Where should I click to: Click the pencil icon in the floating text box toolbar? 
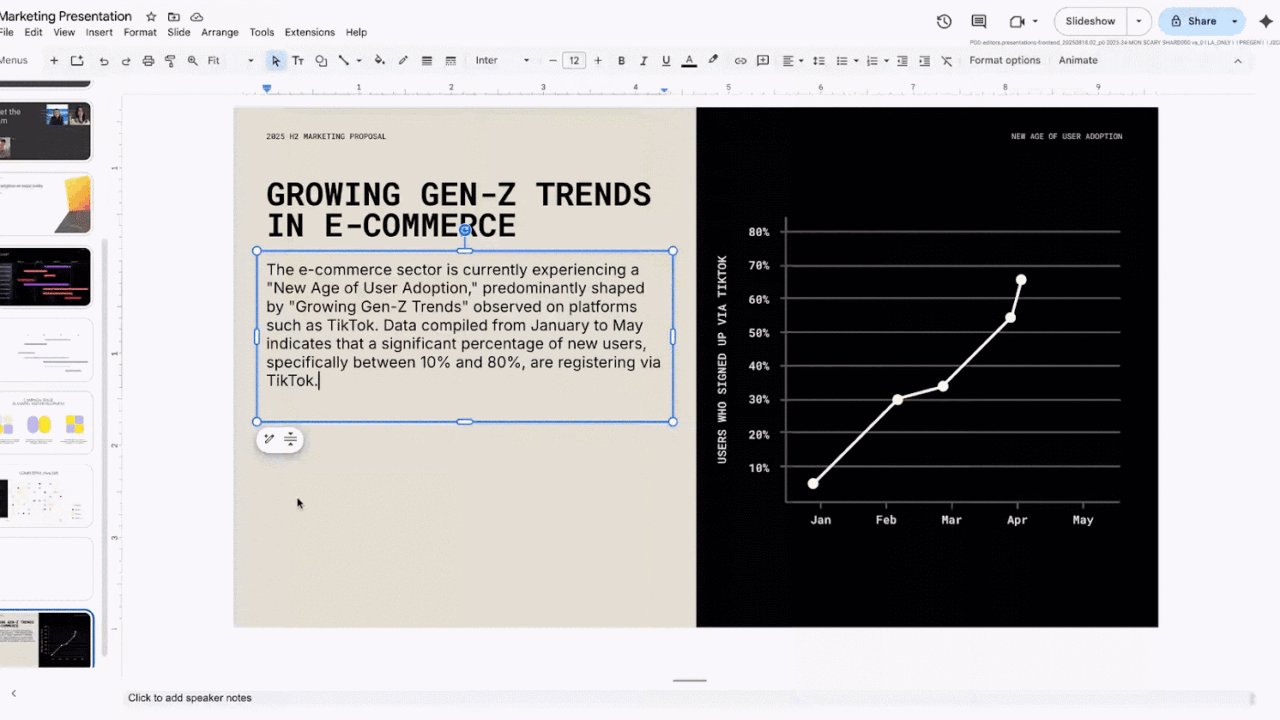[269, 439]
